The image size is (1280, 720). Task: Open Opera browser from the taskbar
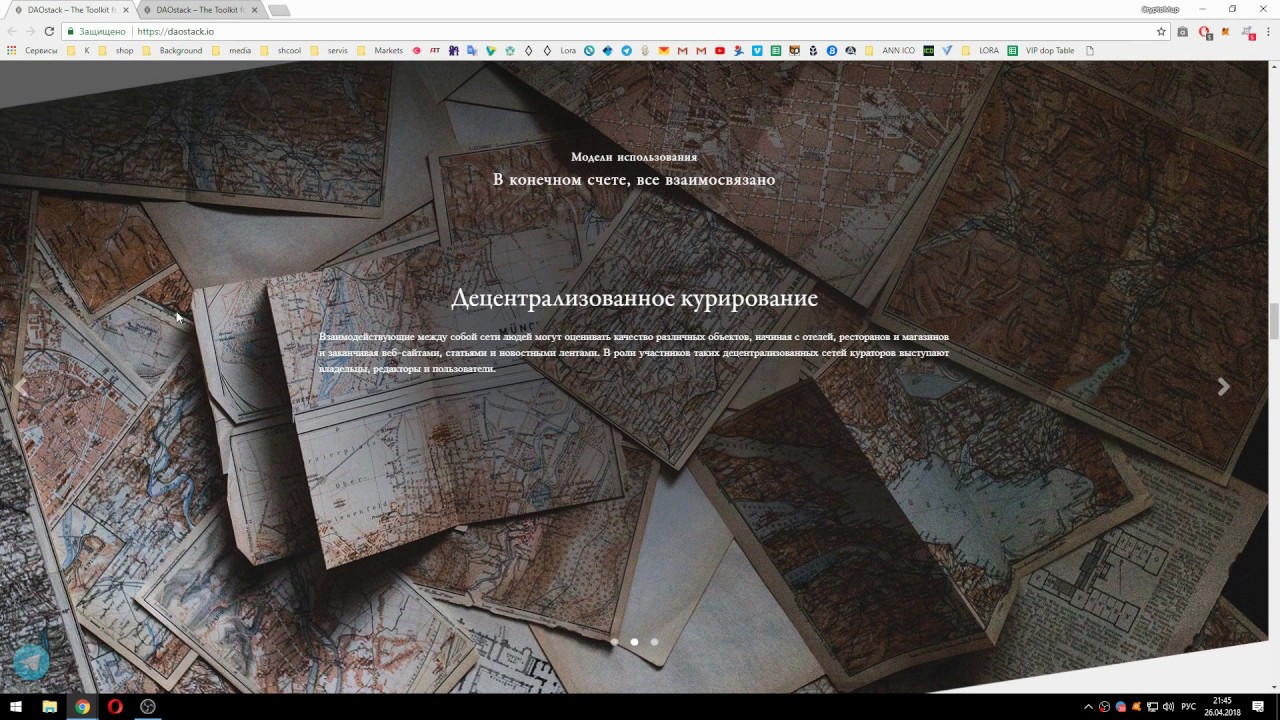coord(115,707)
